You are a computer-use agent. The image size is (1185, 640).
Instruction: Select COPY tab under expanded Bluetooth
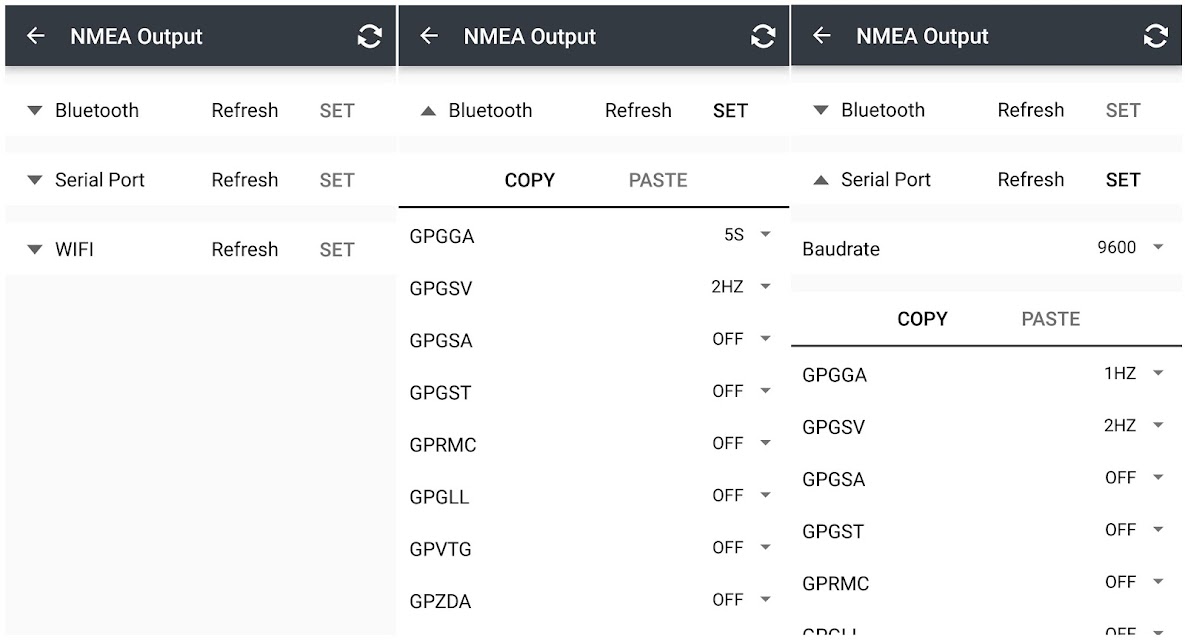point(529,180)
